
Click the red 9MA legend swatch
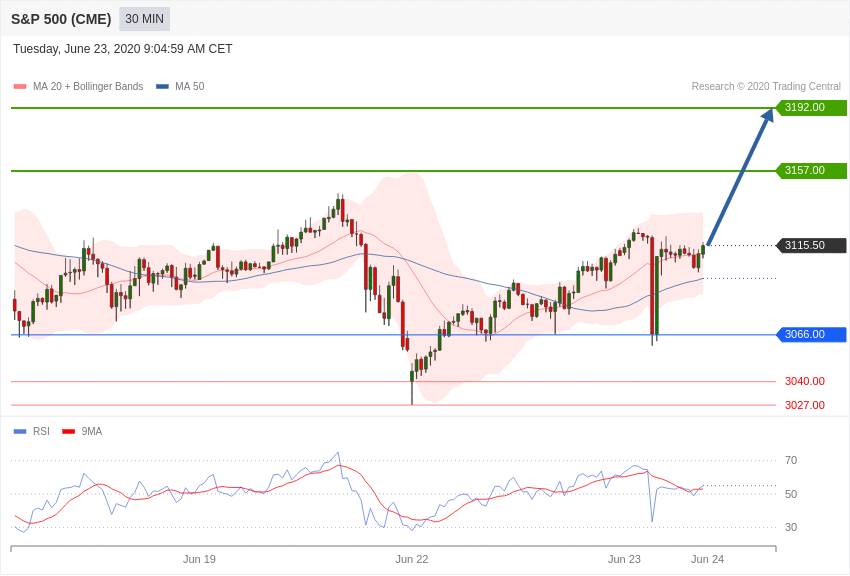[69, 431]
